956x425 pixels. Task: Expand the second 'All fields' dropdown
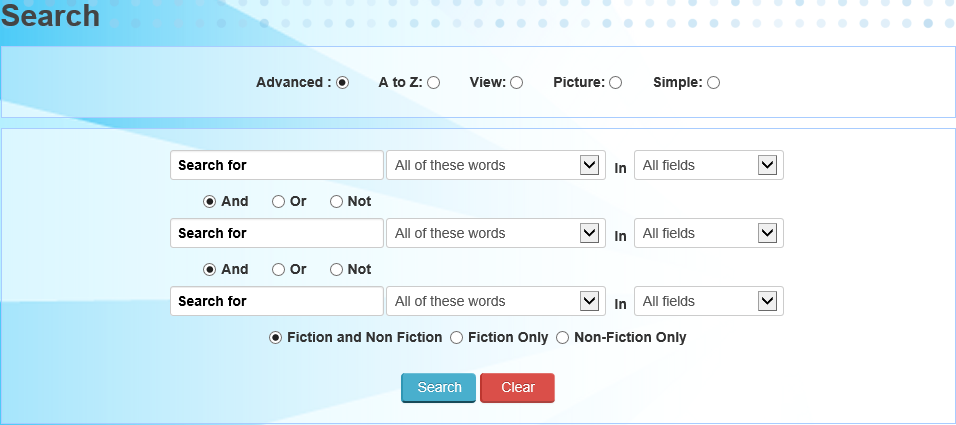tap(709, 233)
